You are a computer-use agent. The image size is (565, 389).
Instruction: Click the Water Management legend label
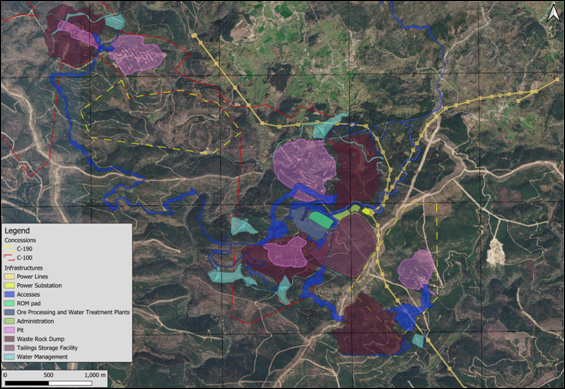click(x=42, y=357)
